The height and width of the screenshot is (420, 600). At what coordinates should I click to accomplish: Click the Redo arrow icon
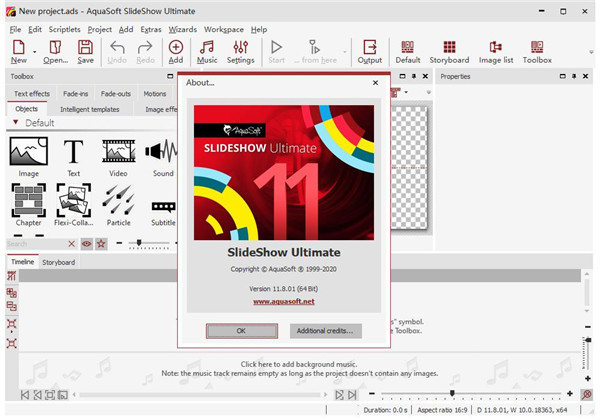pos(145,52)
